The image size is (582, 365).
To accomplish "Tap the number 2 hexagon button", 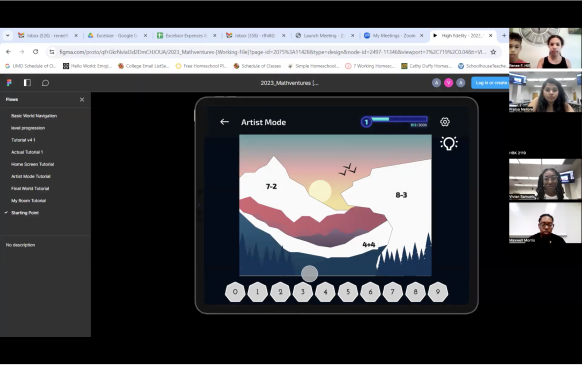I will click(x=280, y=292).
